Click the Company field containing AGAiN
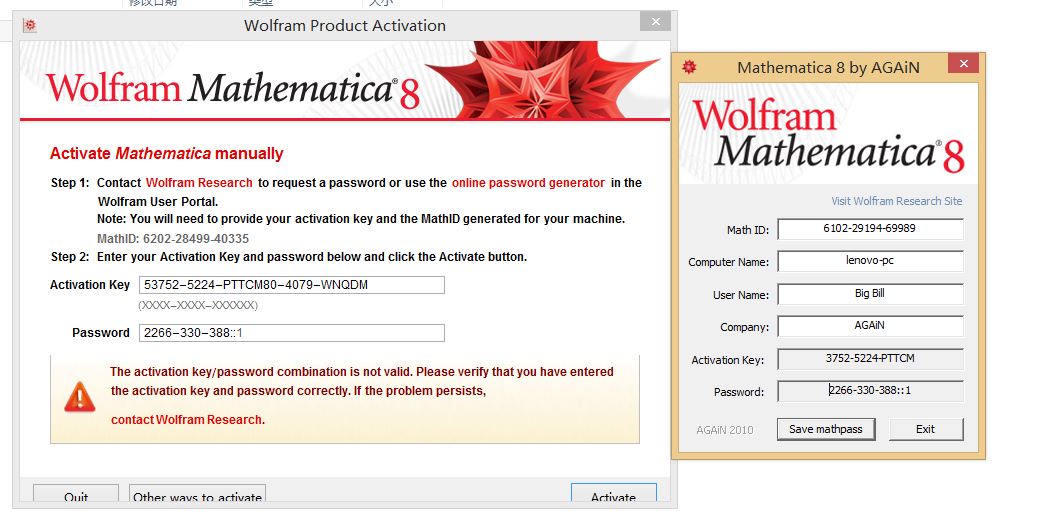 (870, 326)
